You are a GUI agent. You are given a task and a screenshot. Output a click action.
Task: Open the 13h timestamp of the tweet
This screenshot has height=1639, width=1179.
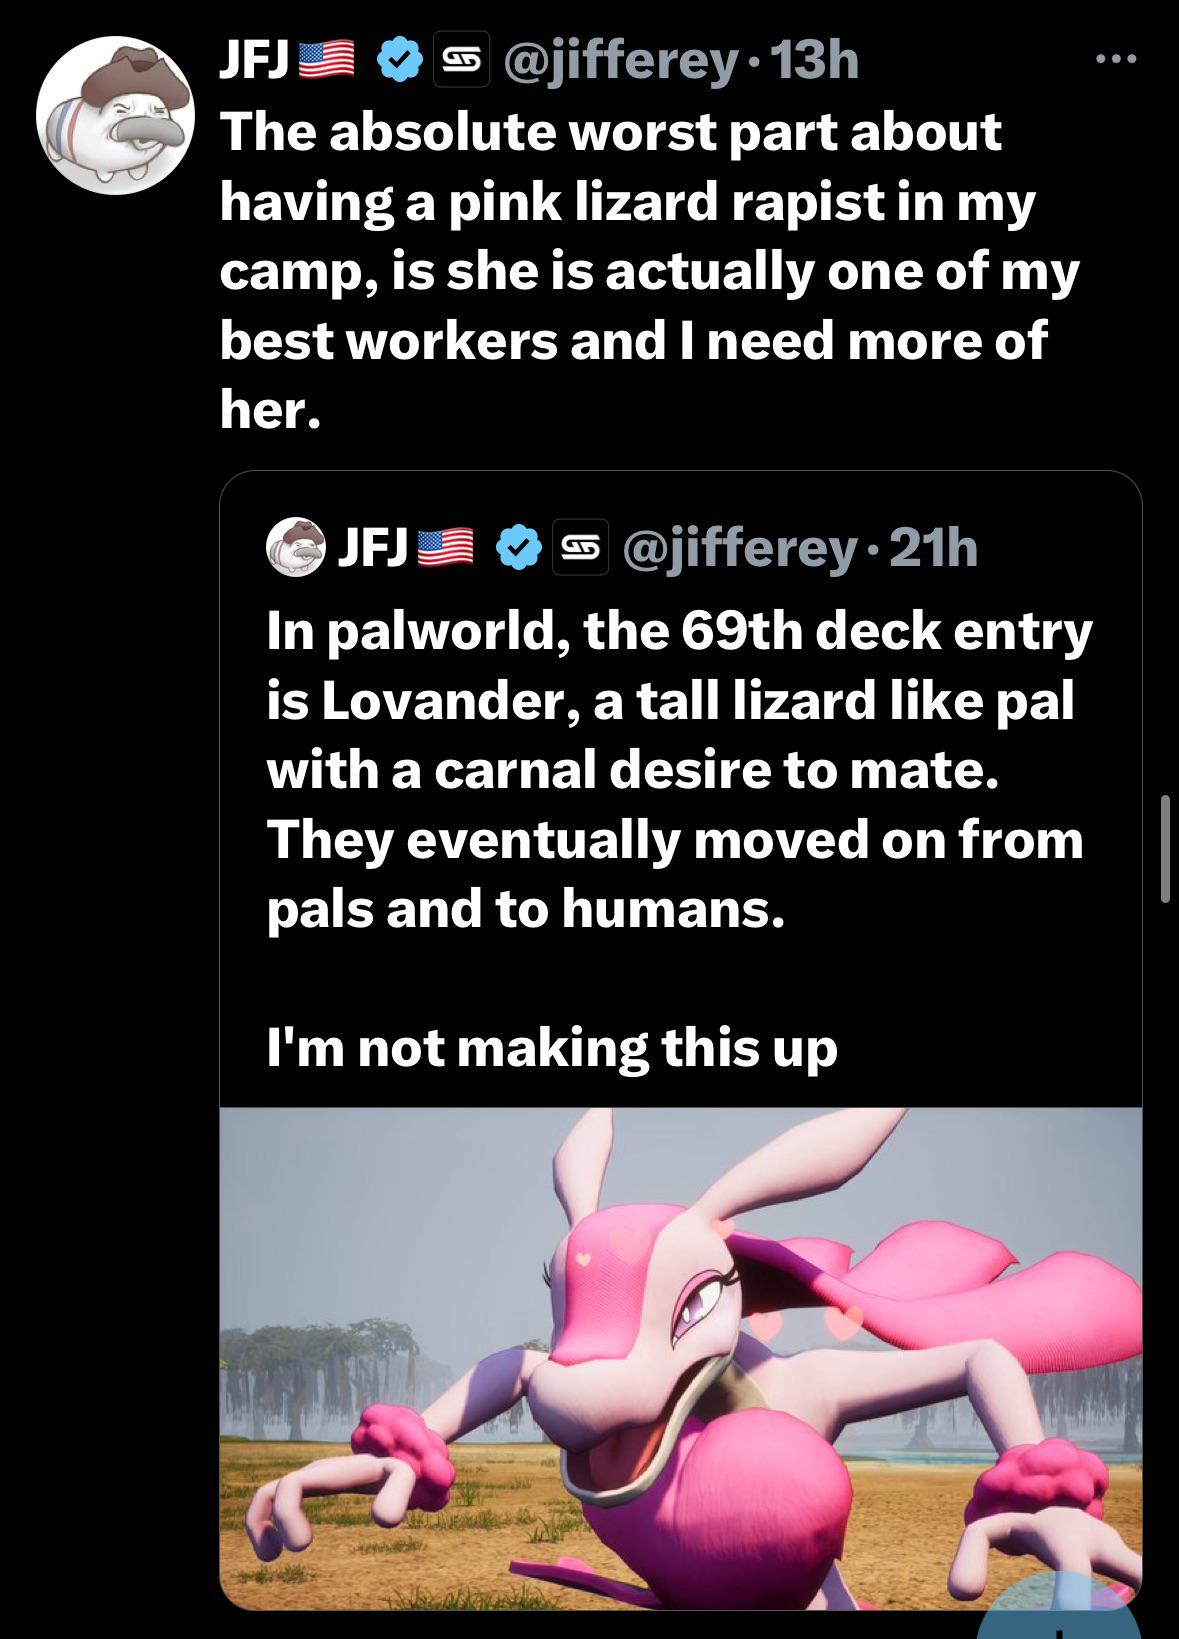coord(815,62)
